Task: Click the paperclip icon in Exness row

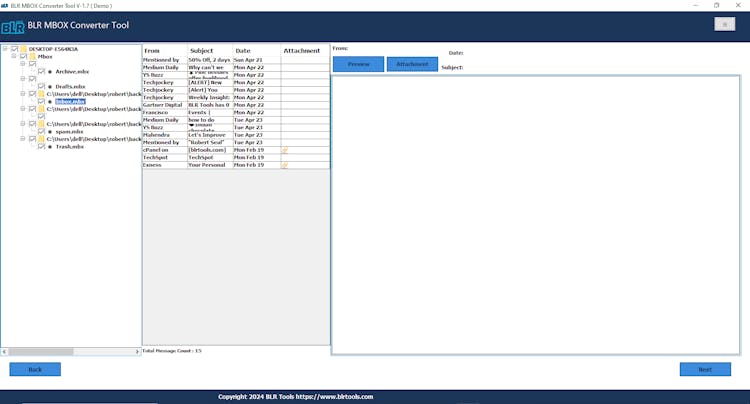Action: click(x=285, y=165)
